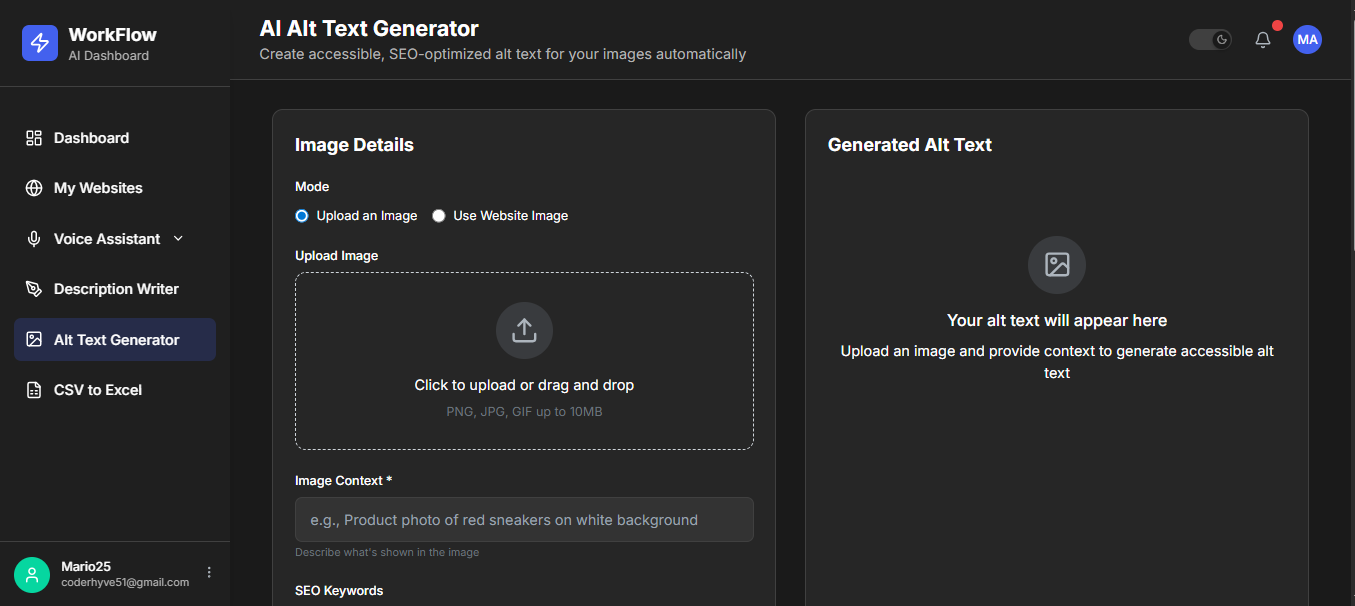Click the WorkFlow lightning bolt logo
This screenshot has height=606, width=1355.
click(x=40, y=43)
